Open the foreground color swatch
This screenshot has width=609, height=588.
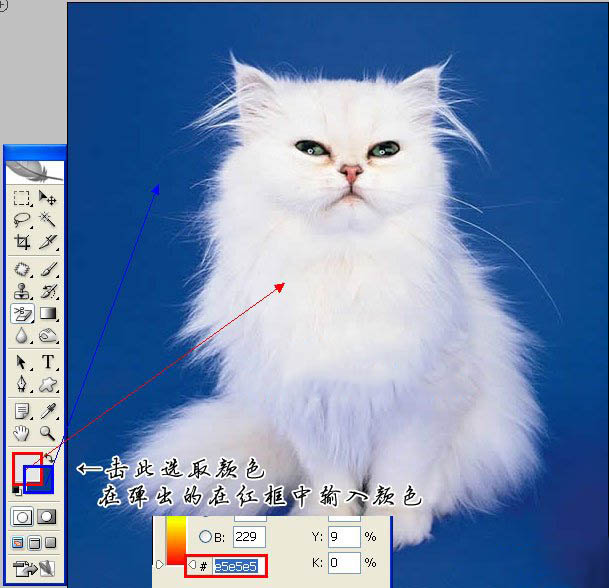(x=25, y=465)
